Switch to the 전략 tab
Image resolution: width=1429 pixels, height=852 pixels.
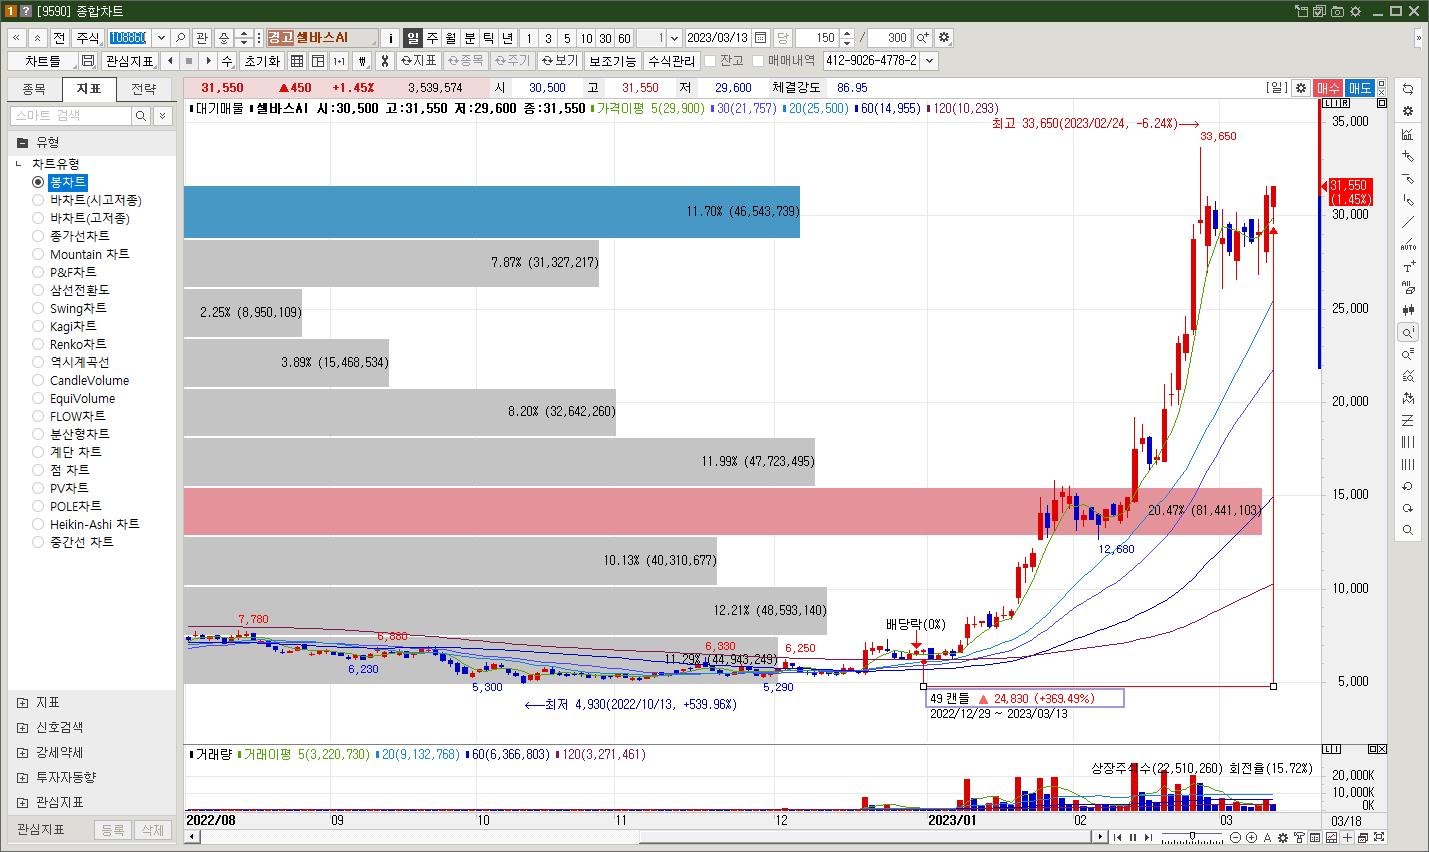point(144,89)
